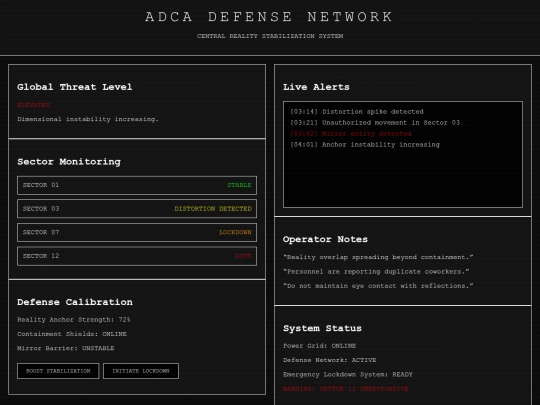Viewport: 540px width, 405px height.
Task: Click 'Dimensional instability increasing.' text
Action: (x=88, y=119)
